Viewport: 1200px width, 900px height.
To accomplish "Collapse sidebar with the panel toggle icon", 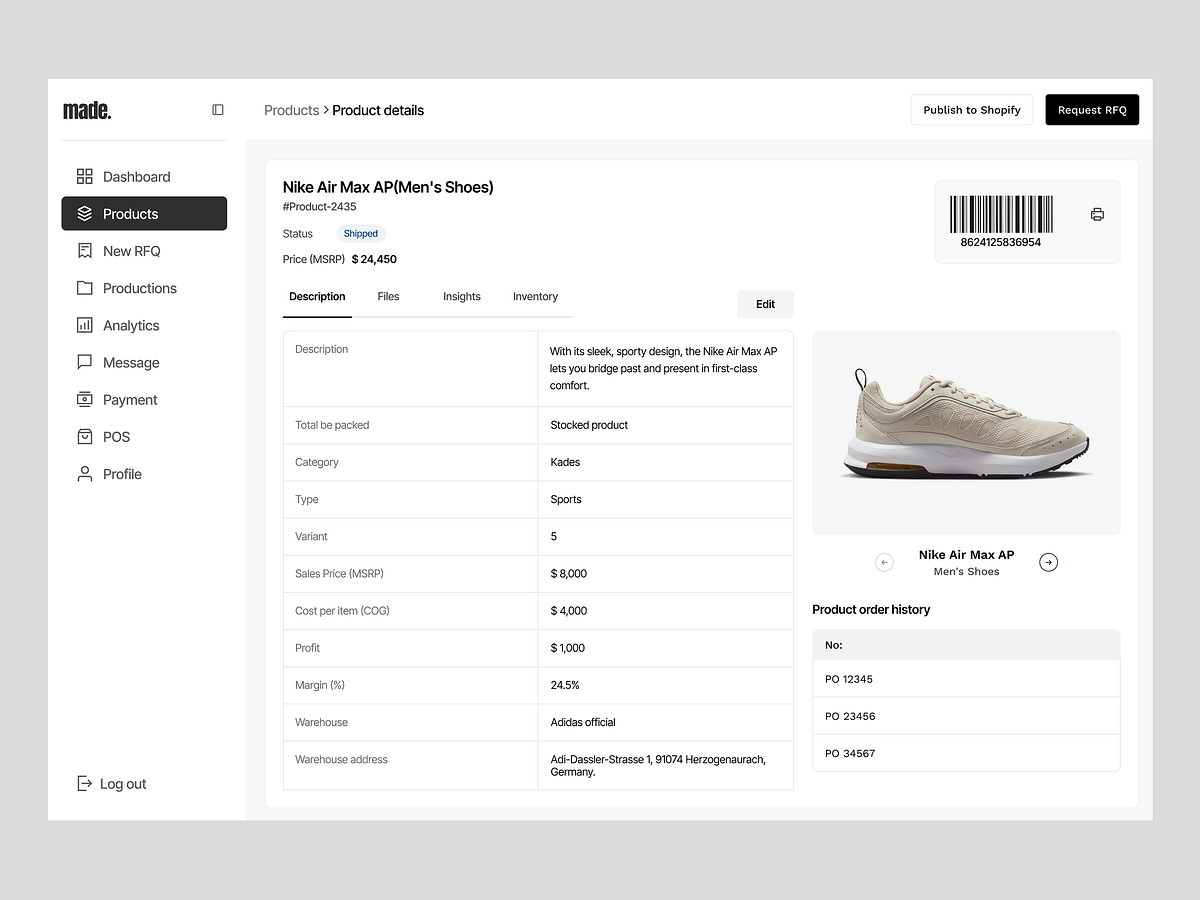I will click(218, 110).
